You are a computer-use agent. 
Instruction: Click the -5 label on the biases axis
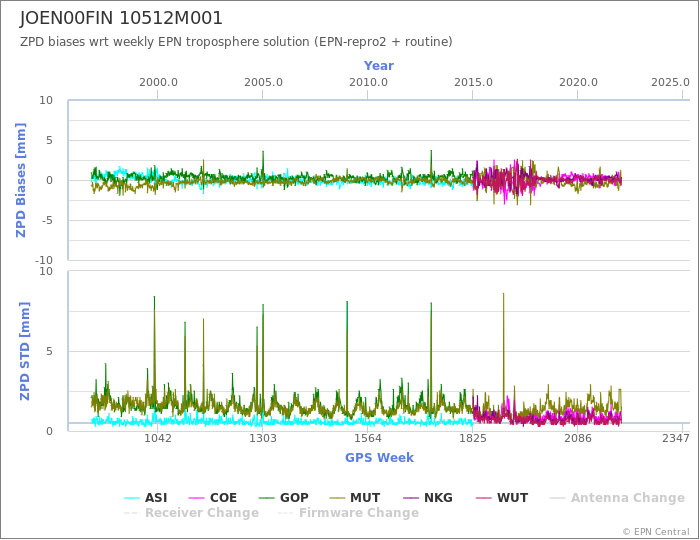[46, 220]
